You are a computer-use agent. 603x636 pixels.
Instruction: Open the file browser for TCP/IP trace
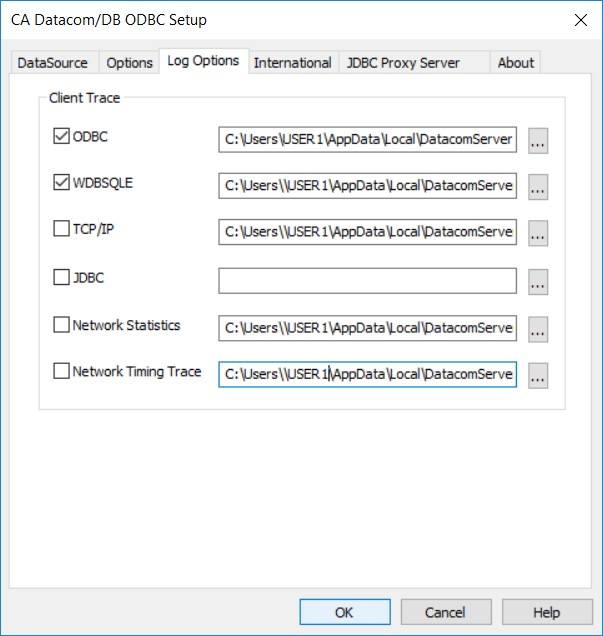(x=538, y=233)
